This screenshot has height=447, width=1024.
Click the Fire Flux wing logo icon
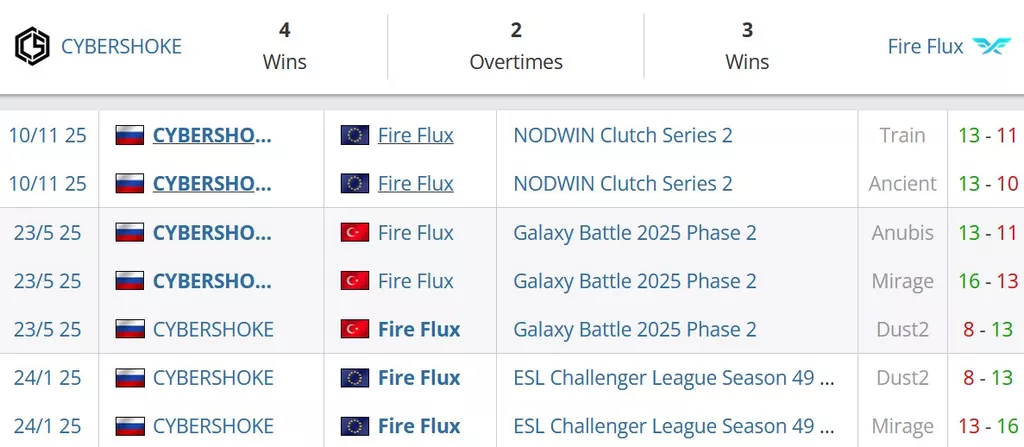(992, 46)
